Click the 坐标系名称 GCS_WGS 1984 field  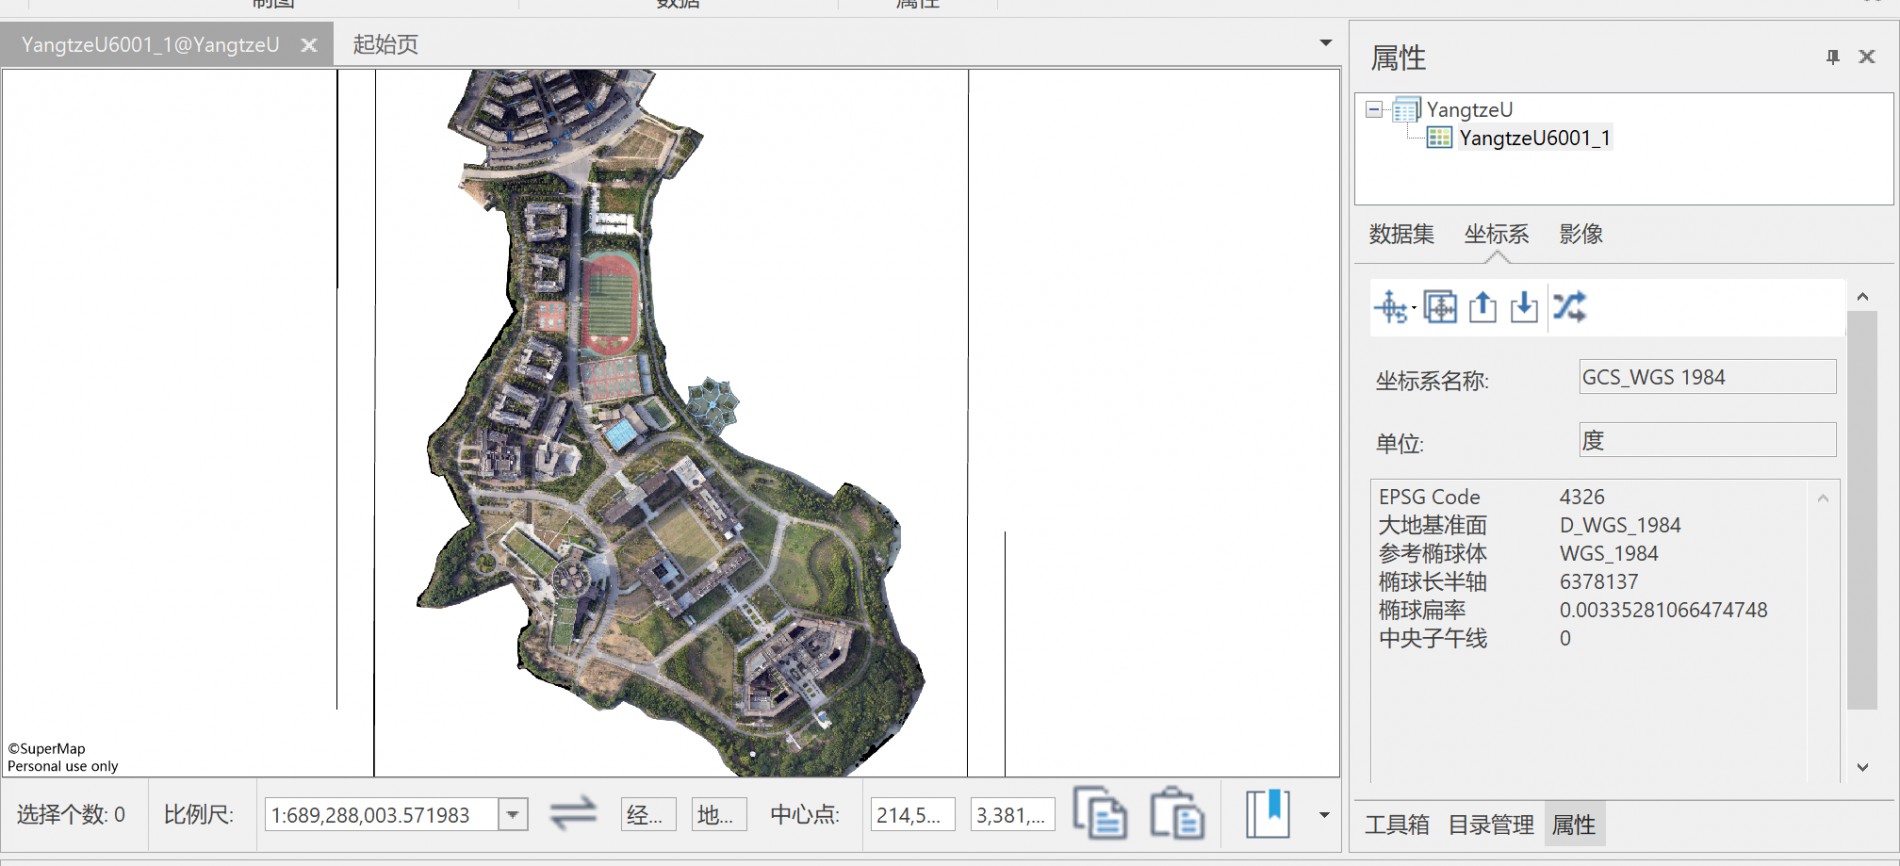point(1706,377)
